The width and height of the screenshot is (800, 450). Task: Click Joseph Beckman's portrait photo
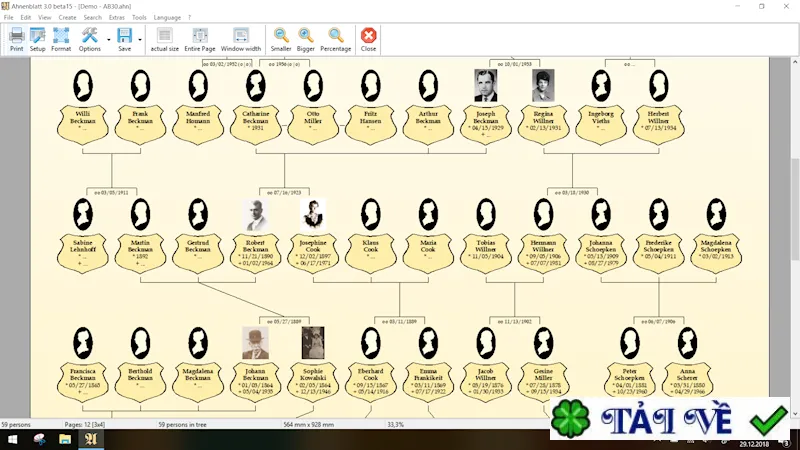[485, 85]
